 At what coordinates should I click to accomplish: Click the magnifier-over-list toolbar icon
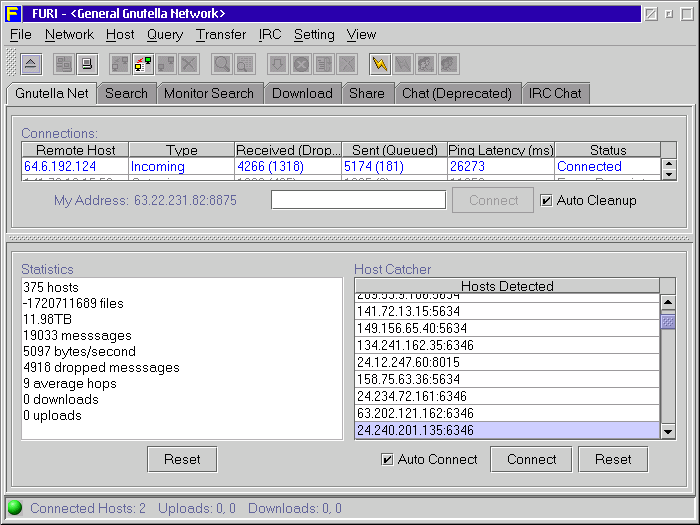click(x=245, y=64)
